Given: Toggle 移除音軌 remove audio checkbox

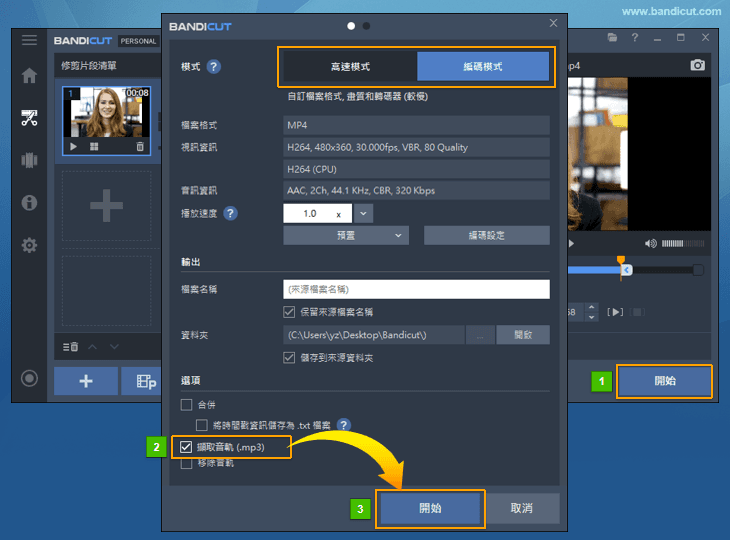Looking at the screenshot, I should click(186, 463).
